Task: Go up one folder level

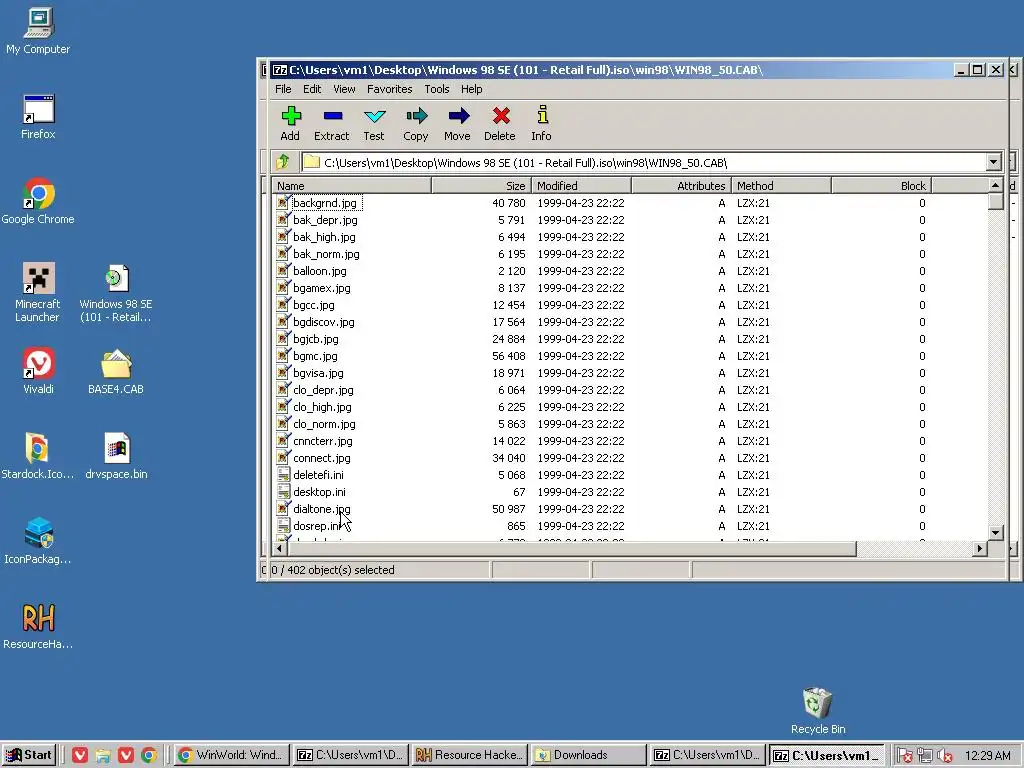Action: click(283, 162)
